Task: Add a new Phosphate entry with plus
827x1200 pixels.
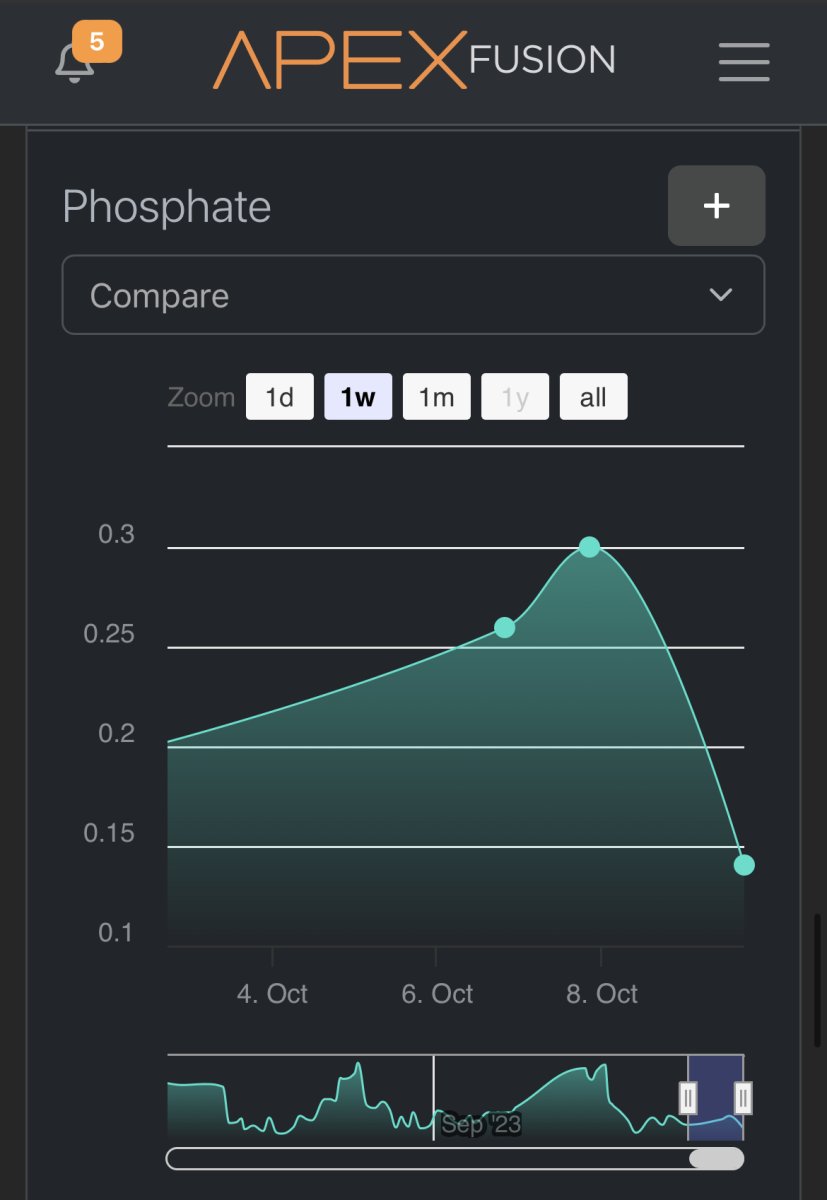Action: [716, 206]
